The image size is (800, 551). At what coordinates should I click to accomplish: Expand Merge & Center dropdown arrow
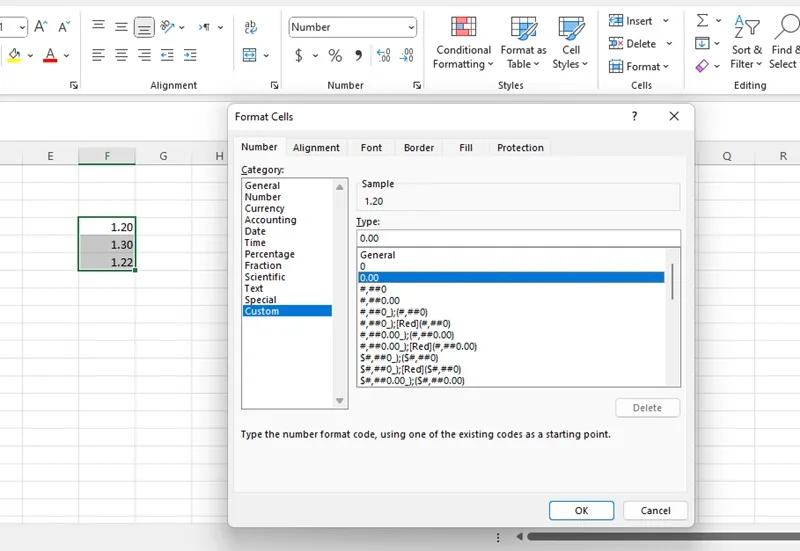point(266,55)
